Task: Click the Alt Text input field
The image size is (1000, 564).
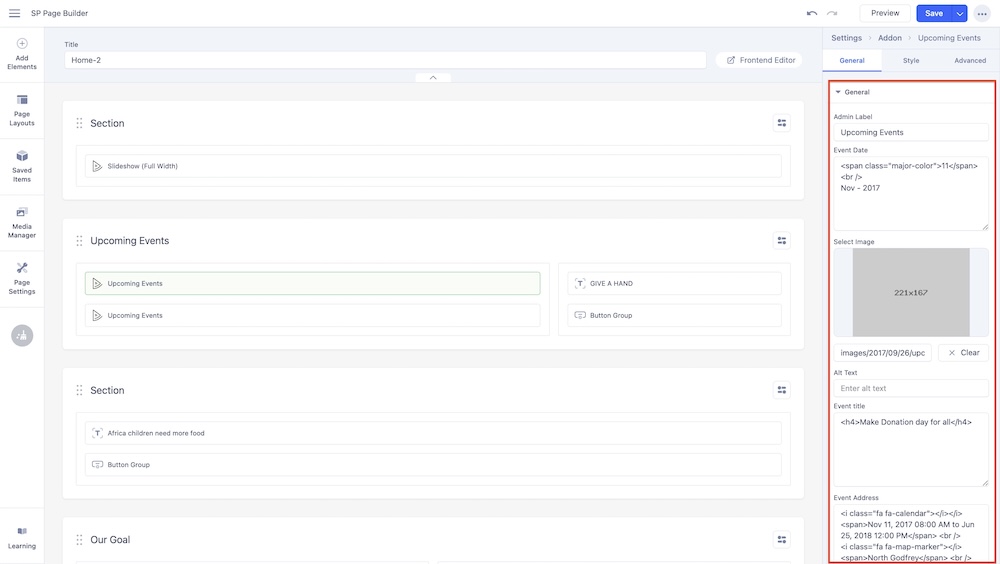Action: point(911,388)
